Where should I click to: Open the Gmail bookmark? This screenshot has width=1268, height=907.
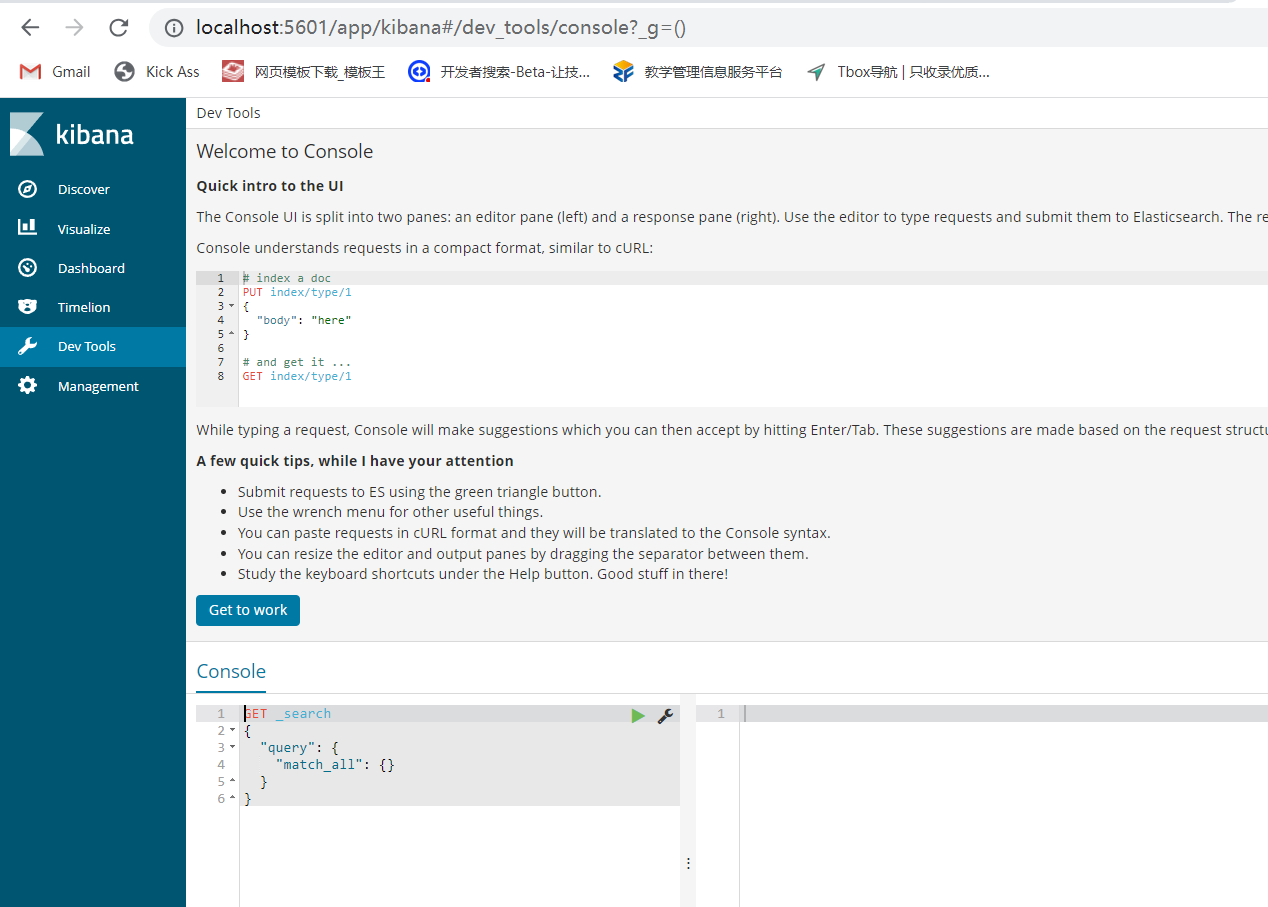(x=56, y=72)
